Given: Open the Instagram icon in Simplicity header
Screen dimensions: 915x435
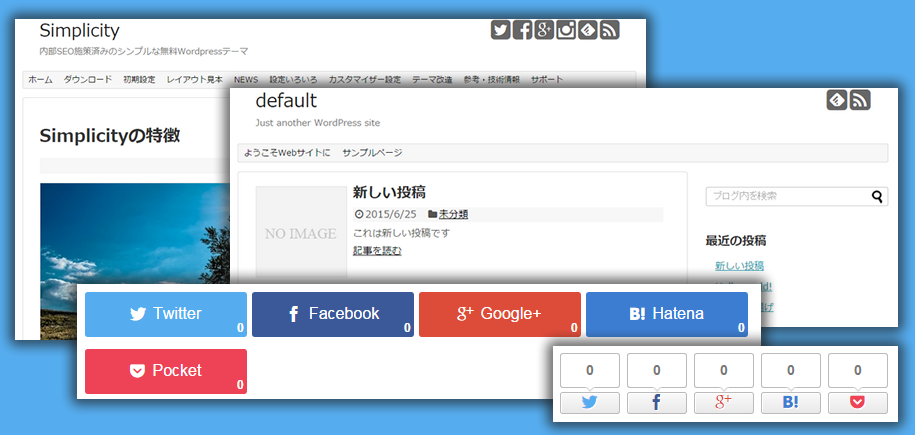Looking at the screenshot, I should pyautogui.click(x=566, y=30).
